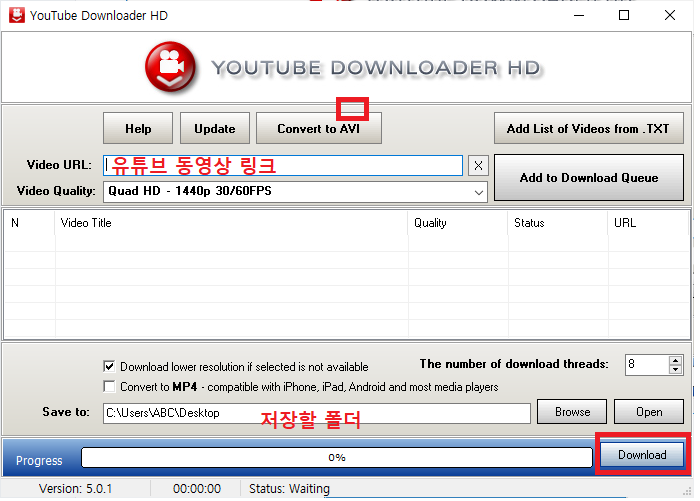Viewport: 700px width, 501px height.
Task: Click Browse to choose save folder
Action: click(x=572, y=412)
